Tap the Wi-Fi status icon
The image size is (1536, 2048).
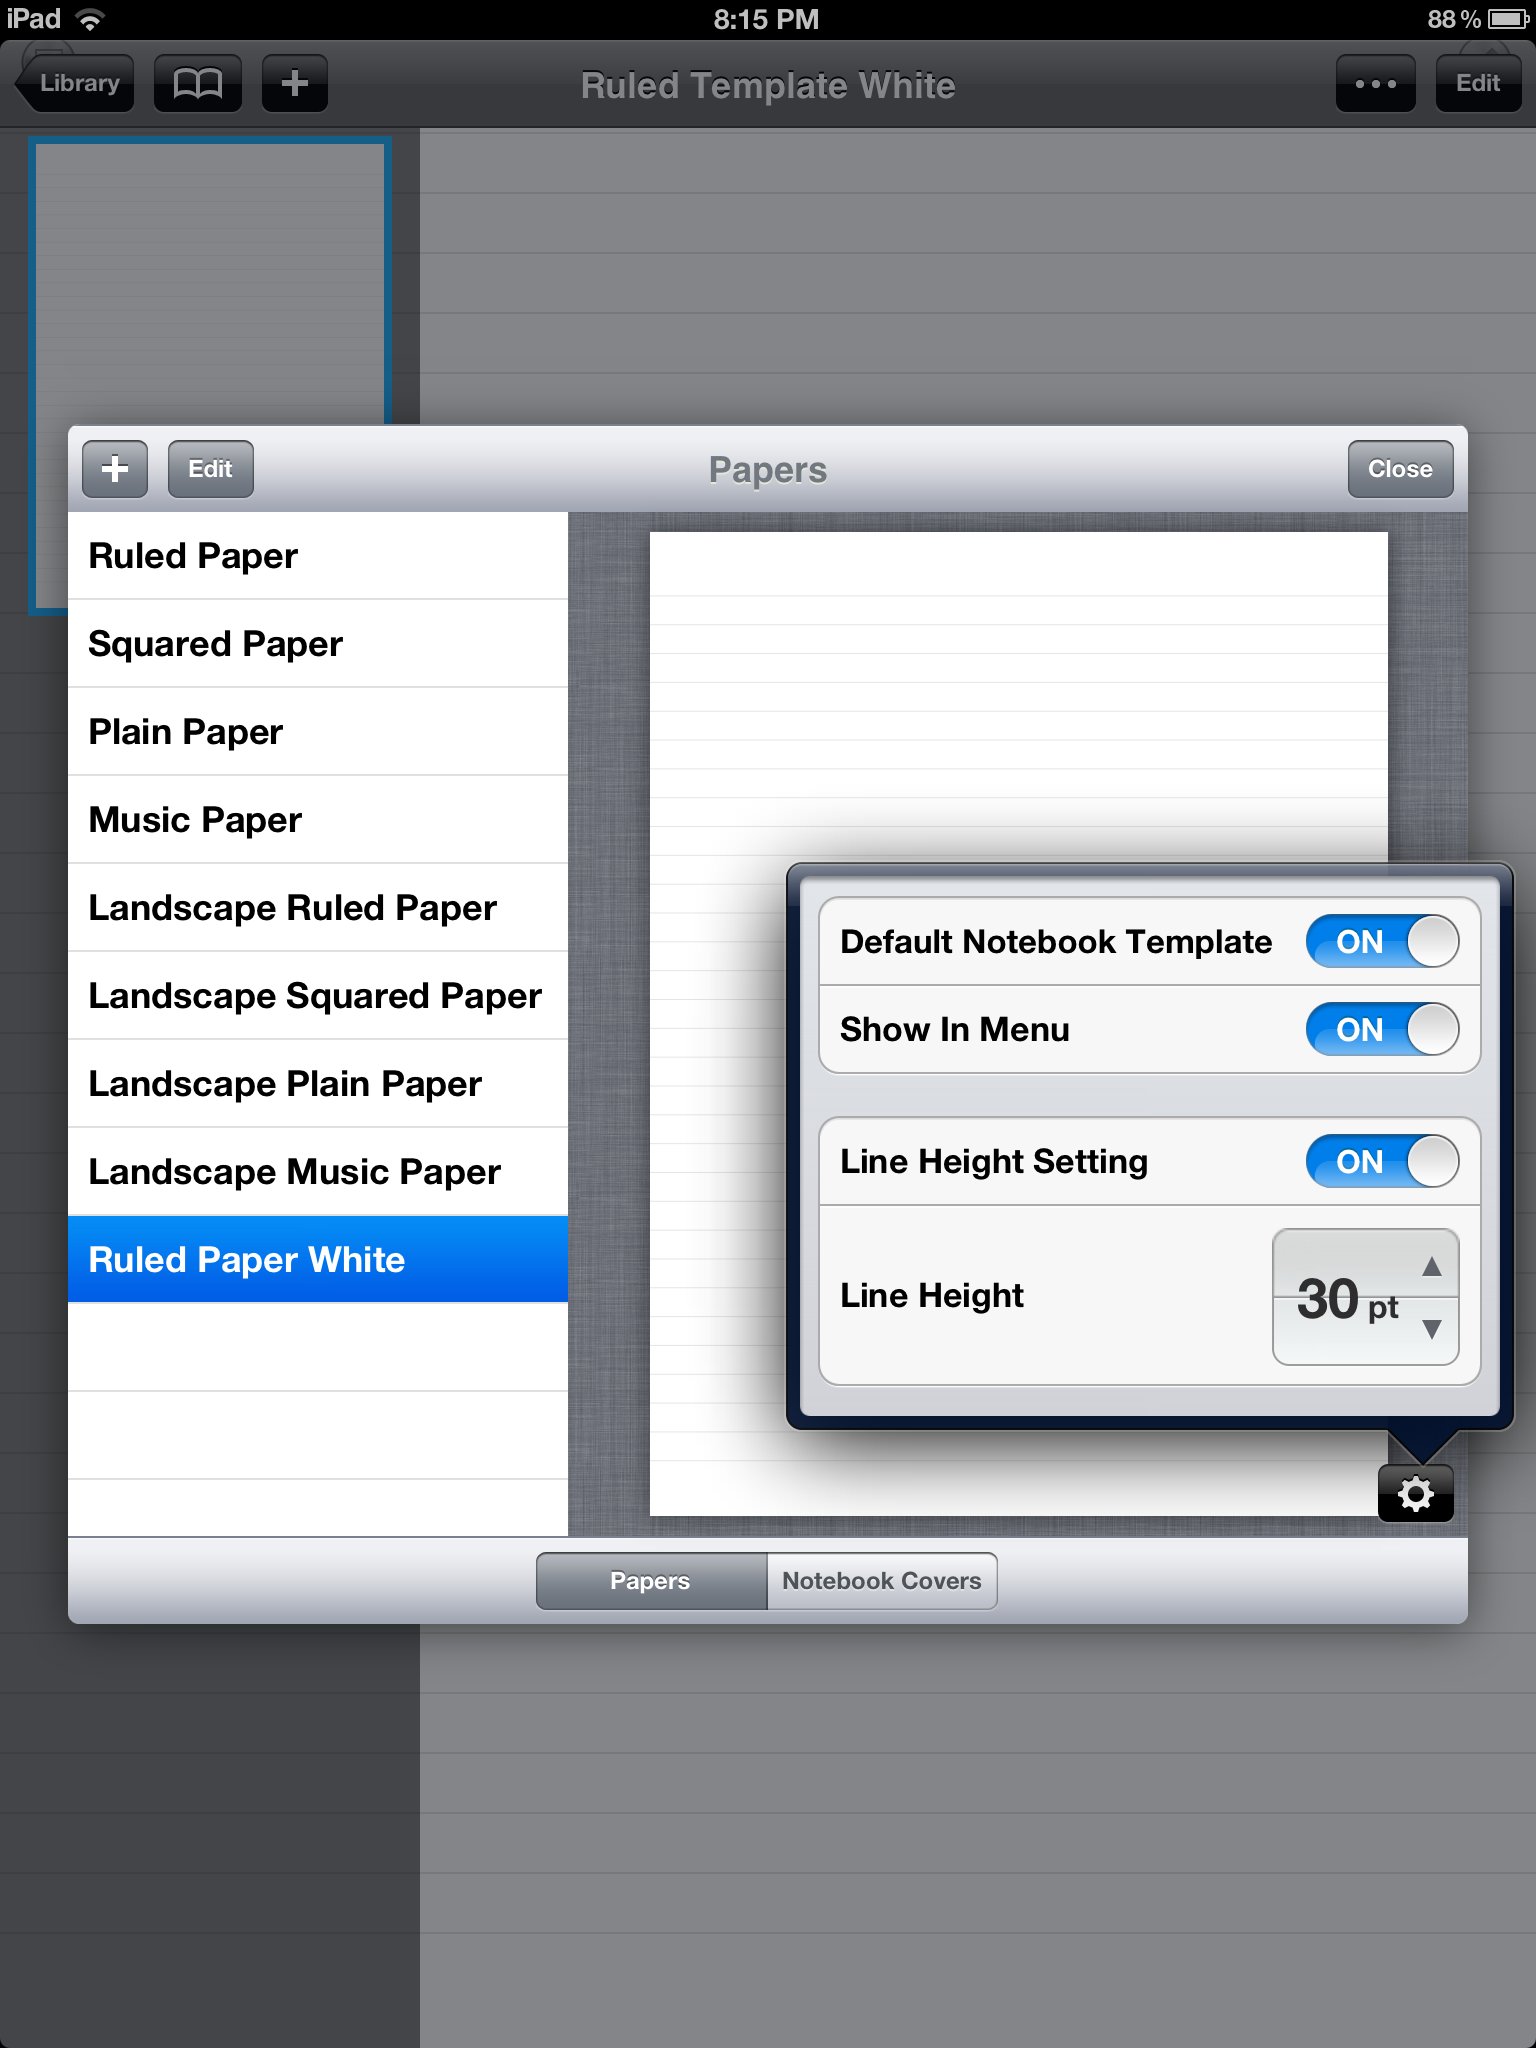click(90, 19)
